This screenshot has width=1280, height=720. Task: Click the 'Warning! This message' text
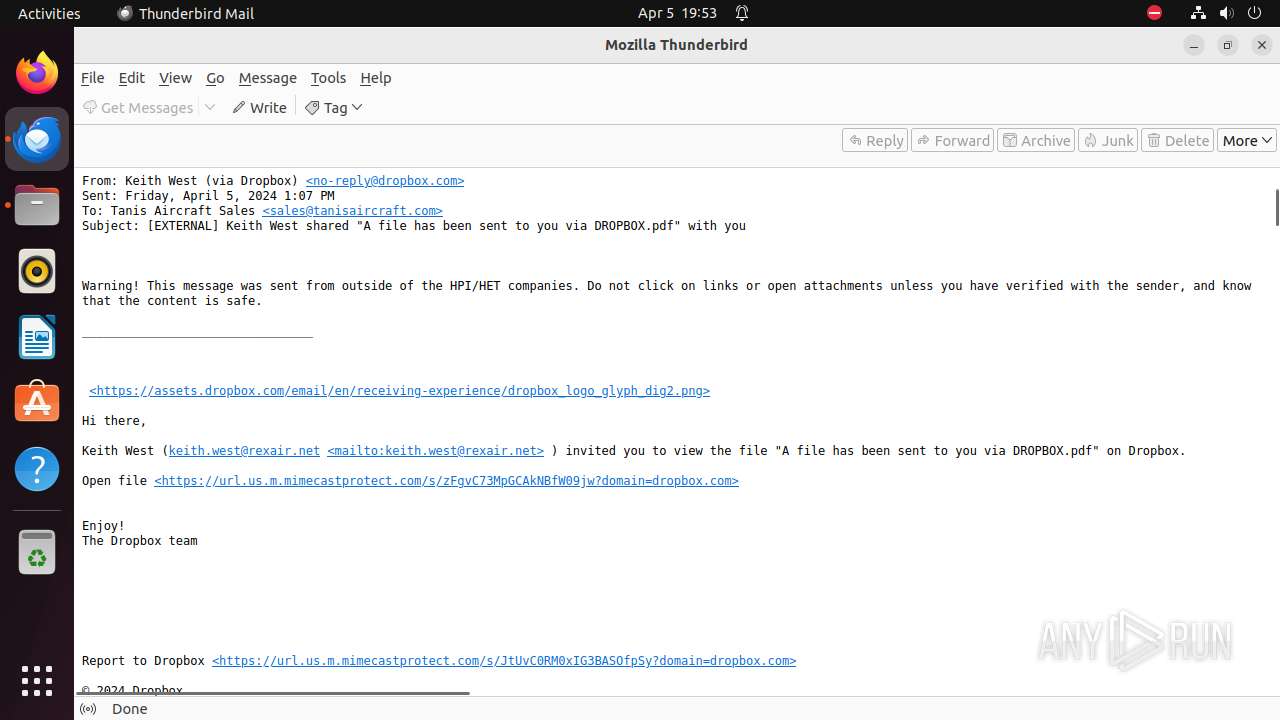click(x=666, y=293)
